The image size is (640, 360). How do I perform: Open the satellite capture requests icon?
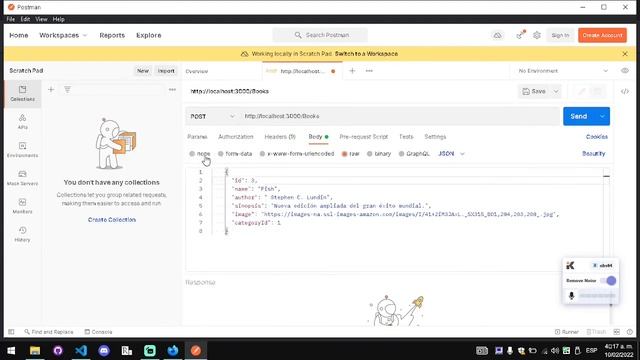point(520,36)
